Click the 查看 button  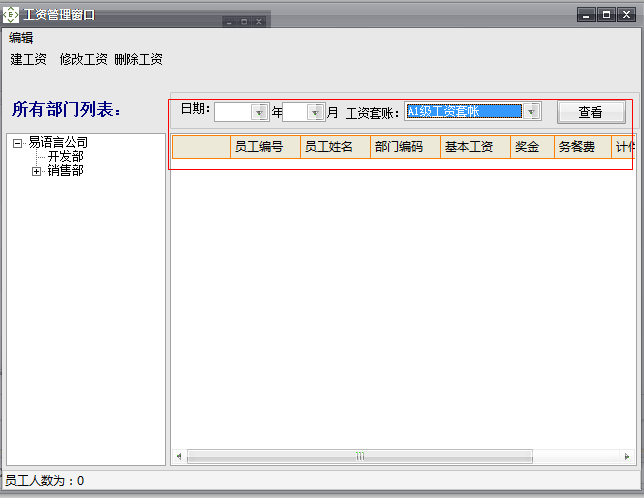click(x=591, y=112)
